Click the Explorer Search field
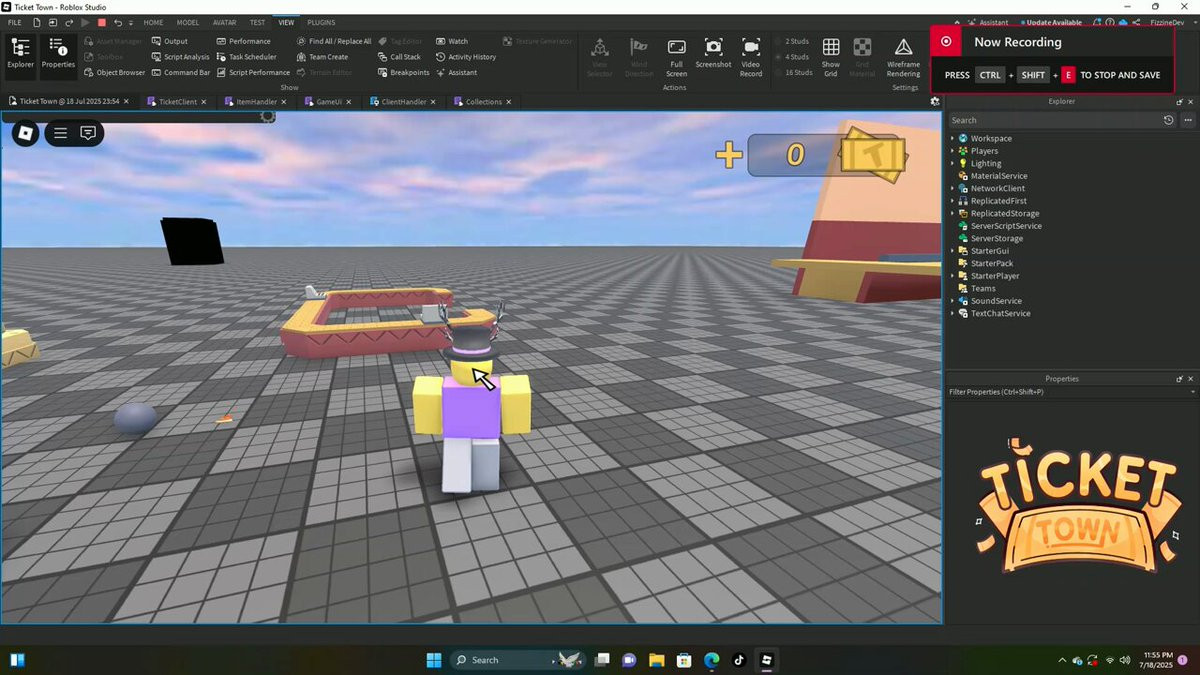This screenshot has height=675, width=1200. [1055, 120]
